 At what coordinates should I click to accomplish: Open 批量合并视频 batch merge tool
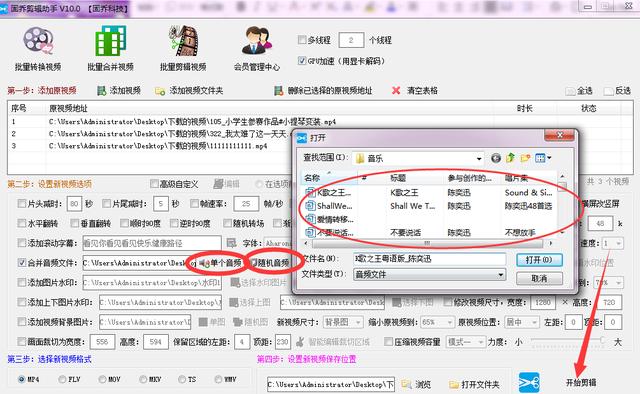(110, 48)
